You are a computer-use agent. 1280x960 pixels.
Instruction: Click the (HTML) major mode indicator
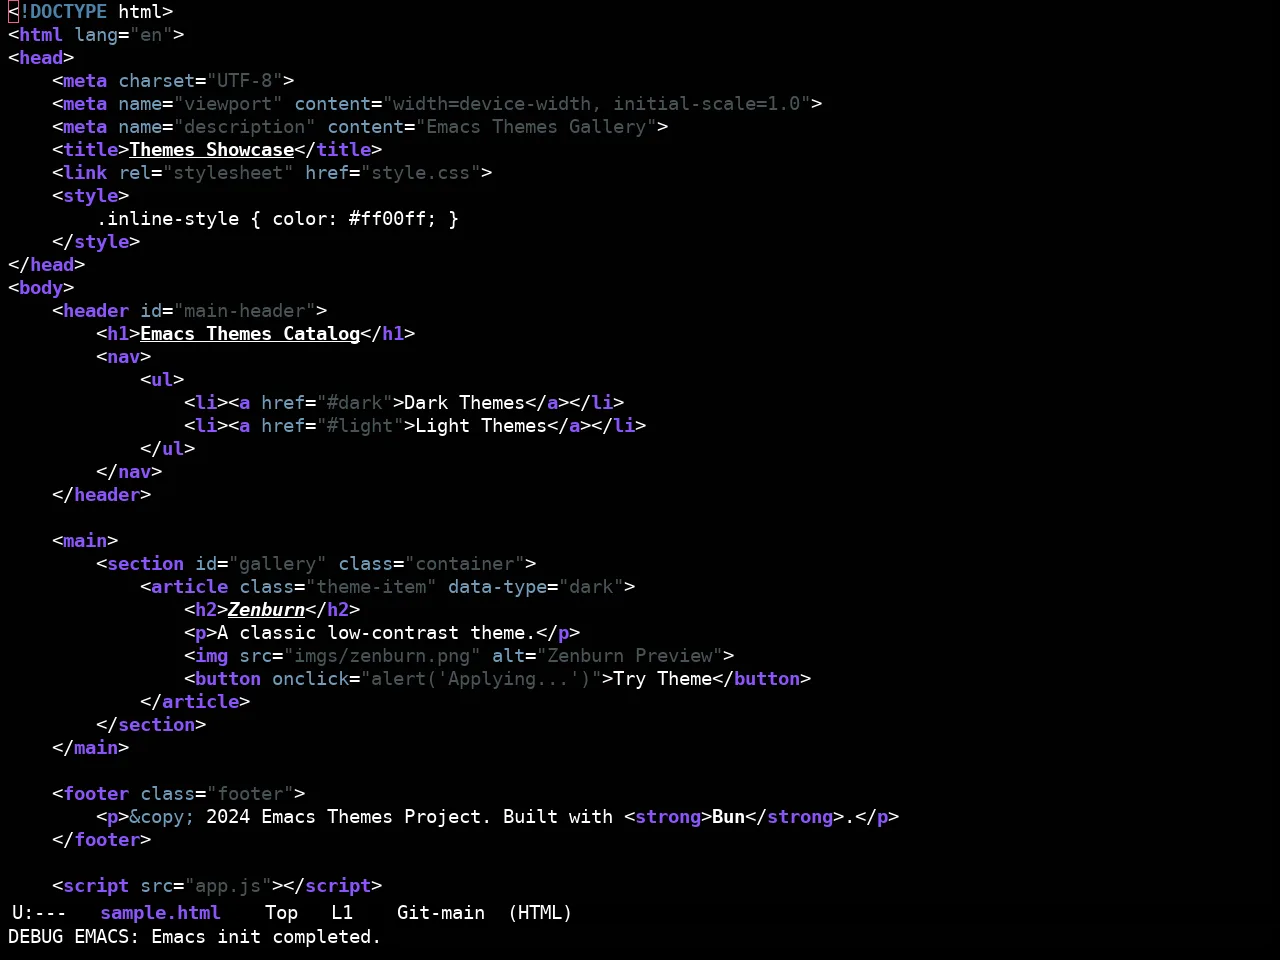tap(540, 913)
